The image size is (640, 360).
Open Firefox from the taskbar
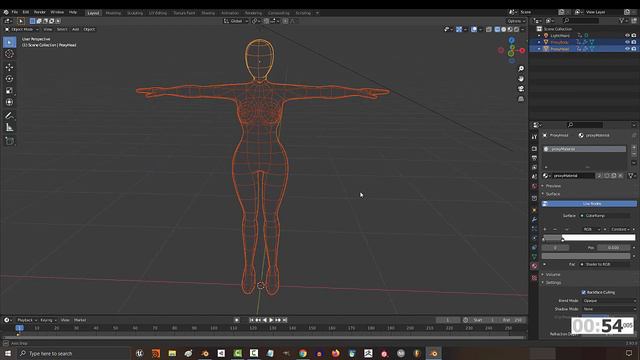click(336, 353)
